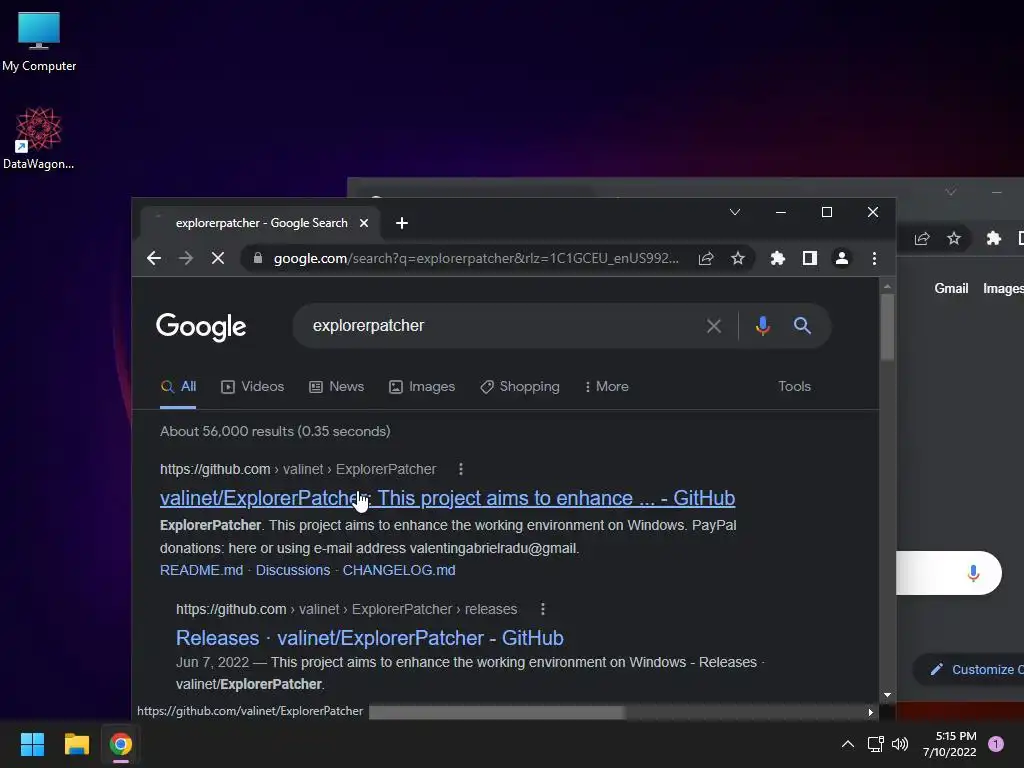Switch to the Images results tab
Screen dimensions: 1024x768
[422, 387]
